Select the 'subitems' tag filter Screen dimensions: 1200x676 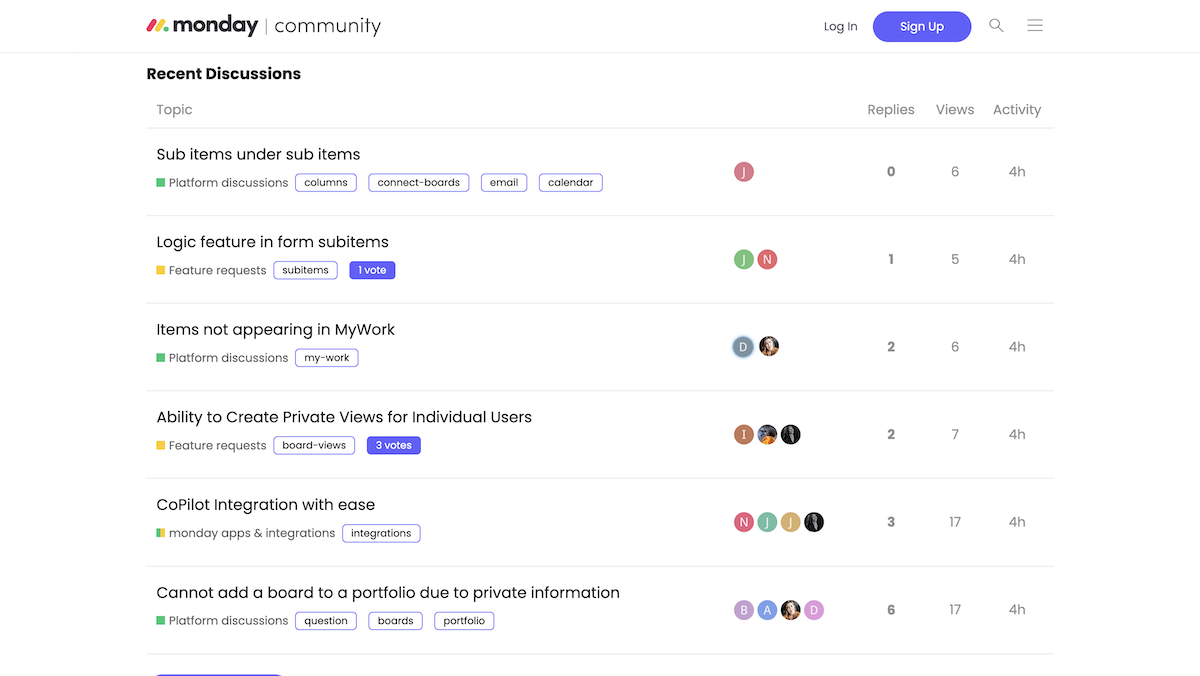pyautogui.click(x=305, y=269)
